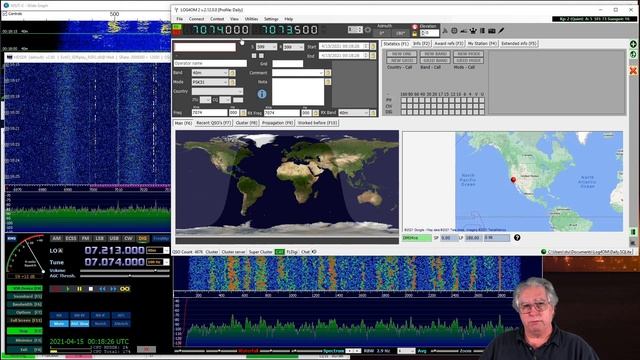Click the fast-forward button in HDSDR
This screenshot has height=360, width=640.
point(113,289)
